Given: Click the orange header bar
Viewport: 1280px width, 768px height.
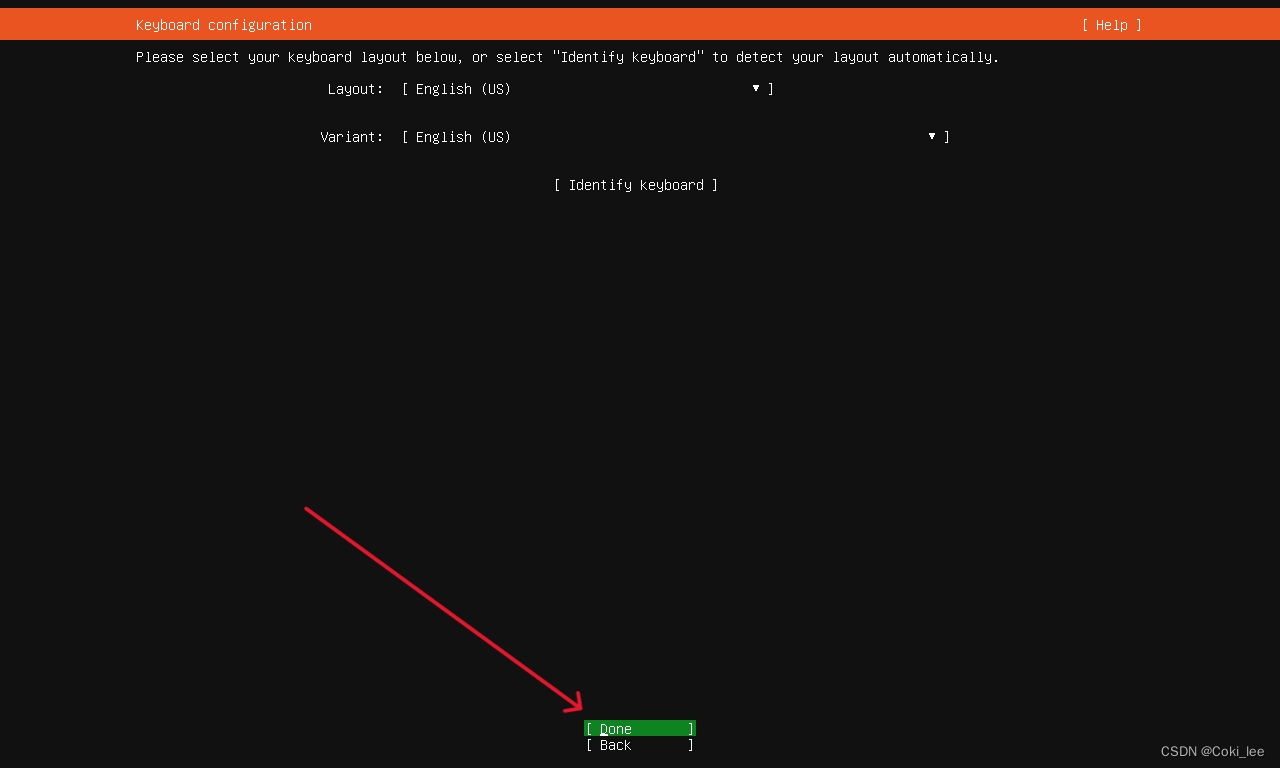Looking at the screenshot, I should pos(640,24).
